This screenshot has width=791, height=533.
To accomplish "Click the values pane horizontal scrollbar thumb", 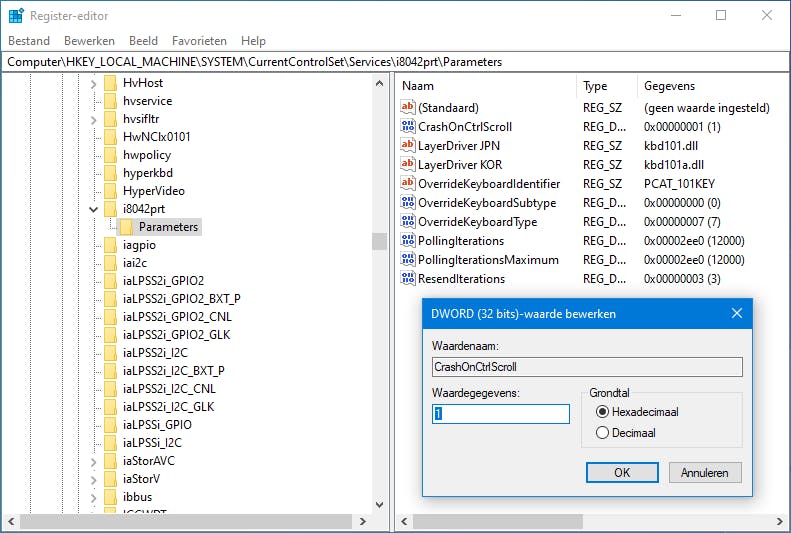I will point(497,521).
